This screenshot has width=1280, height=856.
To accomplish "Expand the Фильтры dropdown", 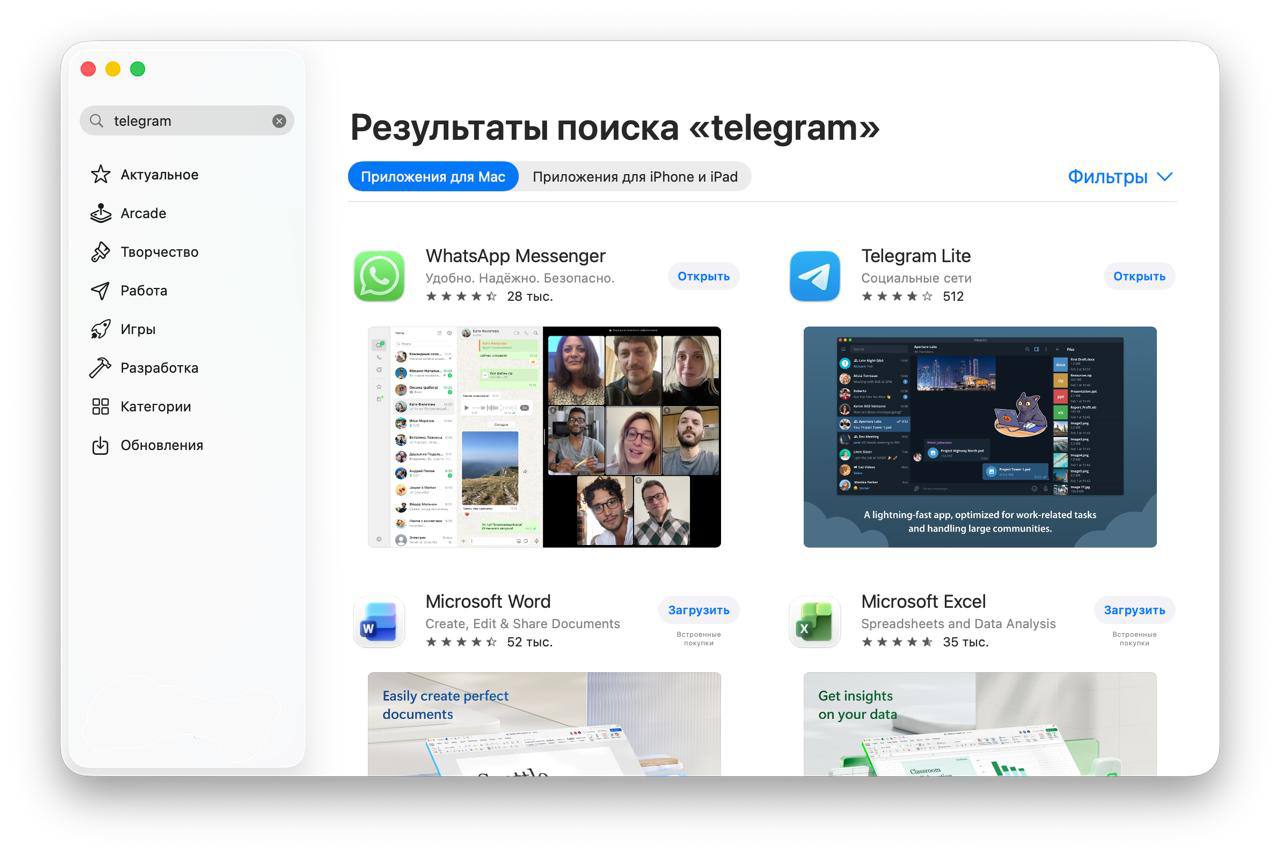I will (1120, 176).
